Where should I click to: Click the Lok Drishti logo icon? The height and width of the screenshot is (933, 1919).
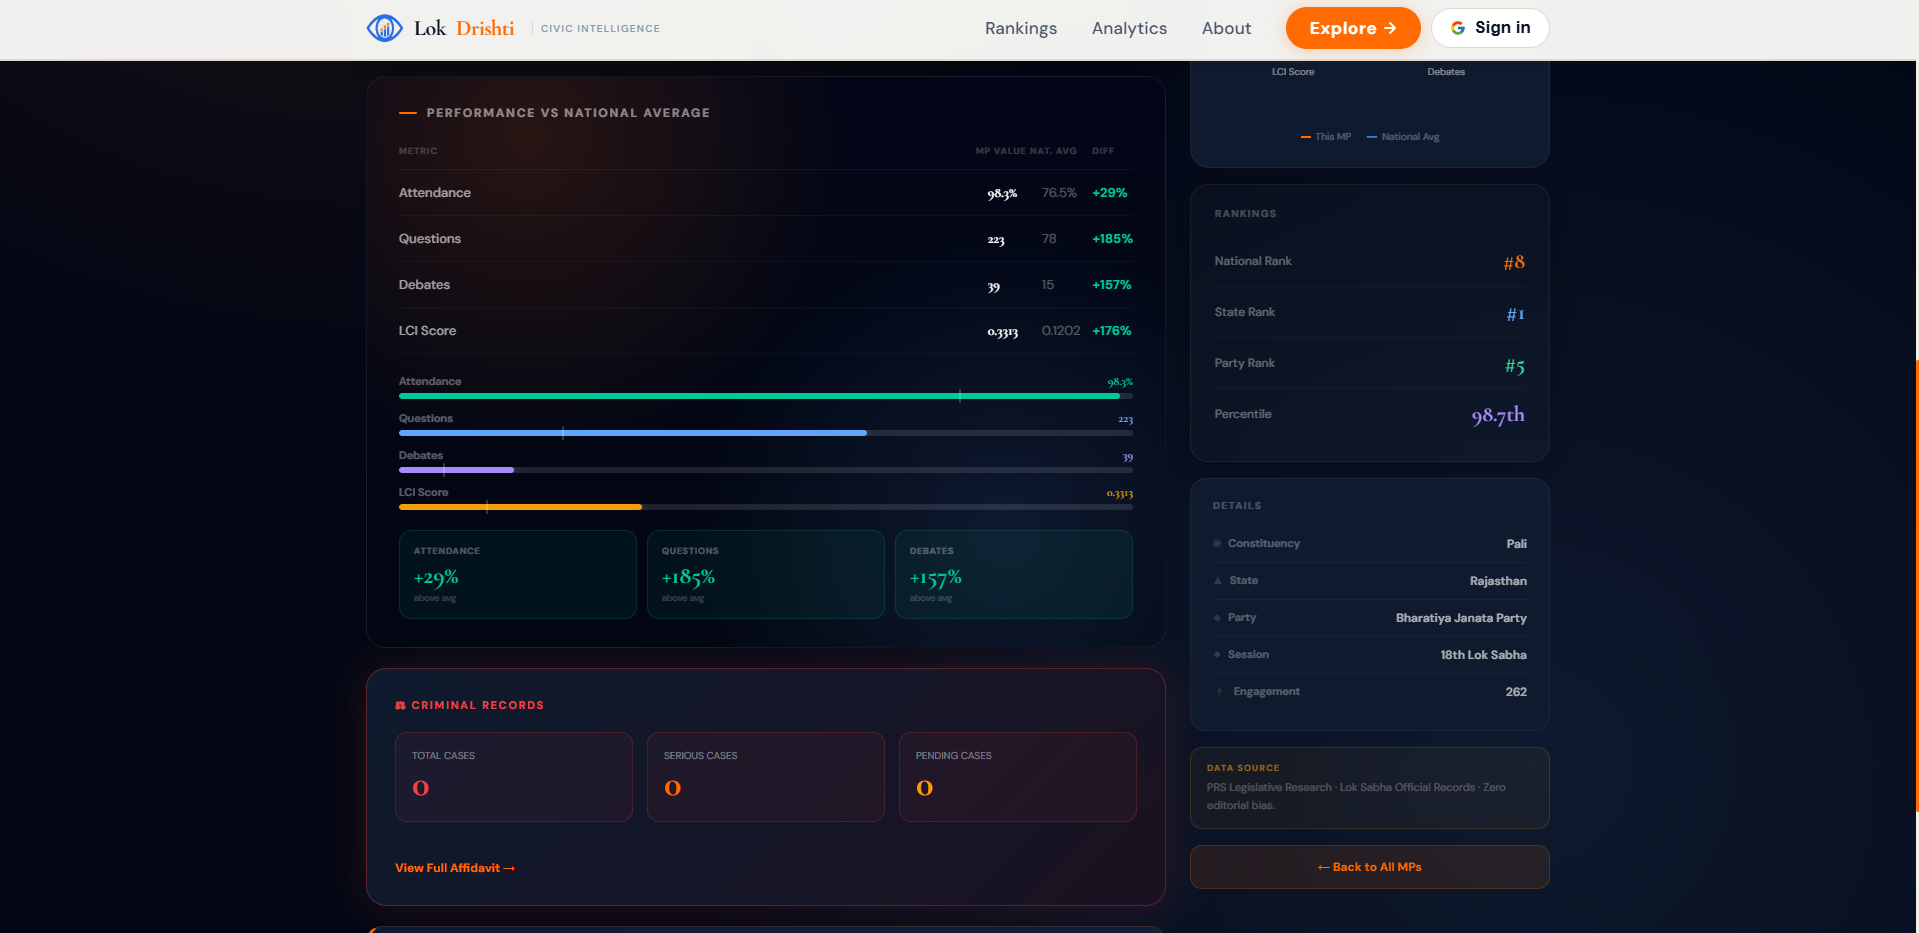click(x=383, y=27)
